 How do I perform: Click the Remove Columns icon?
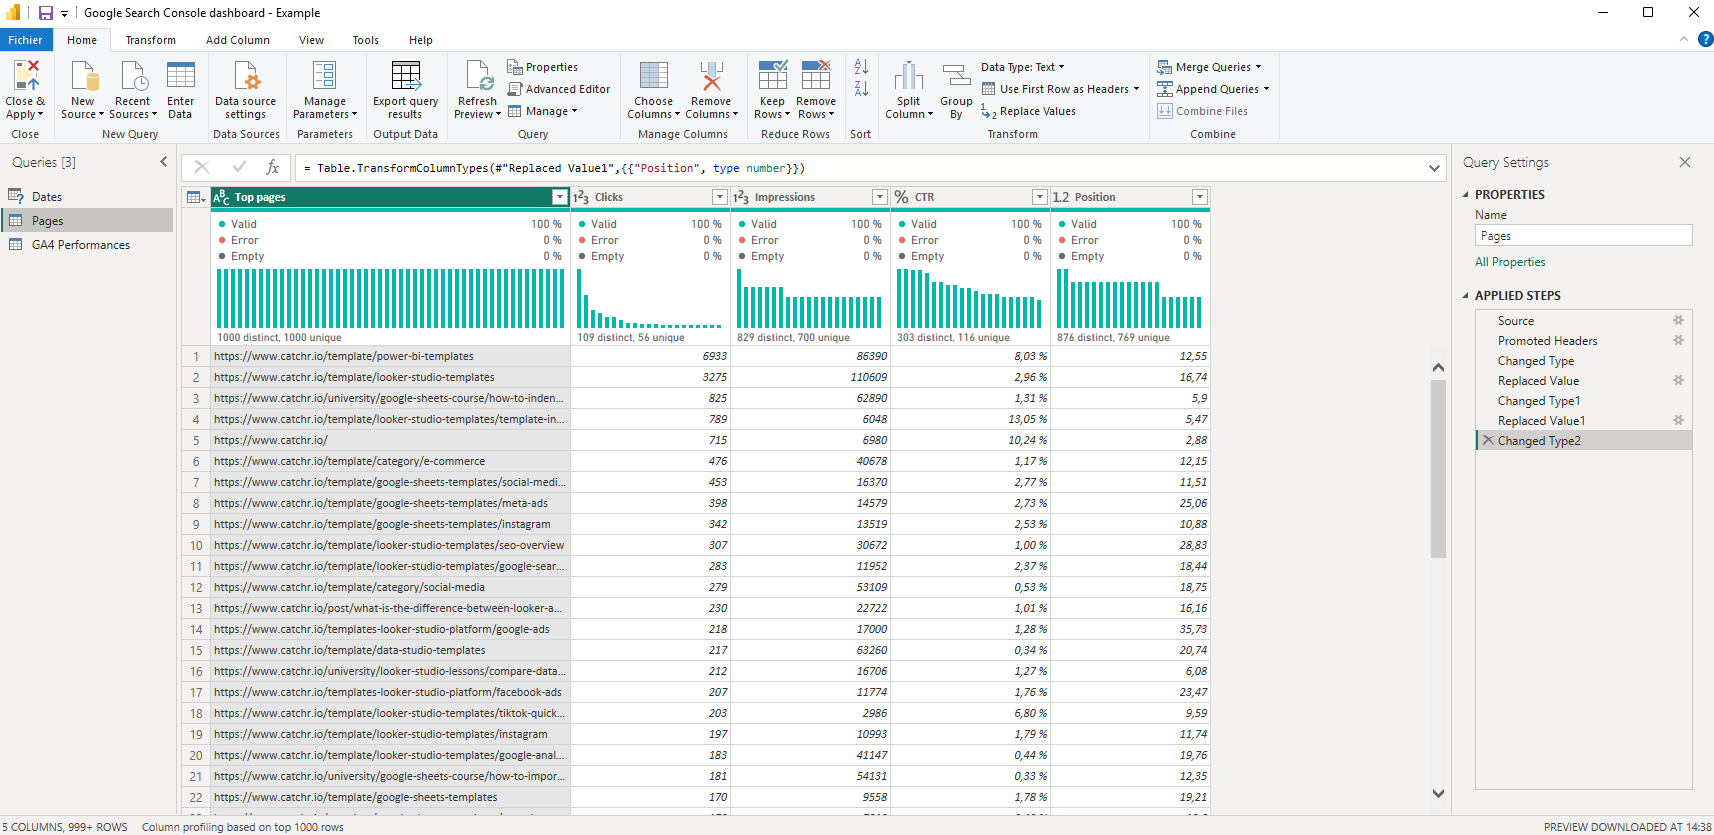pyautogui.click(x=711, y=76)
